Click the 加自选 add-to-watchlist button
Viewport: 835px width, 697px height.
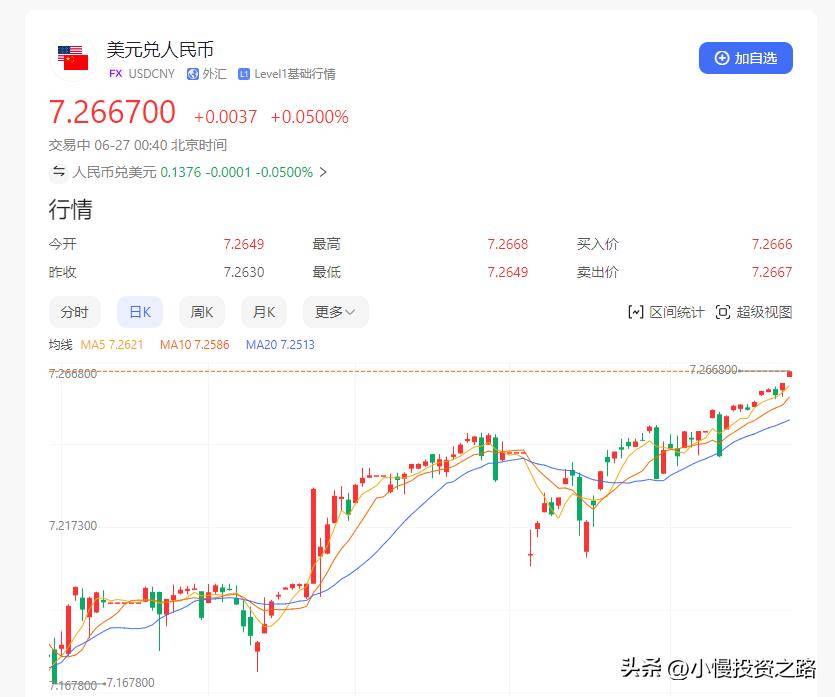tap(746, 58)
